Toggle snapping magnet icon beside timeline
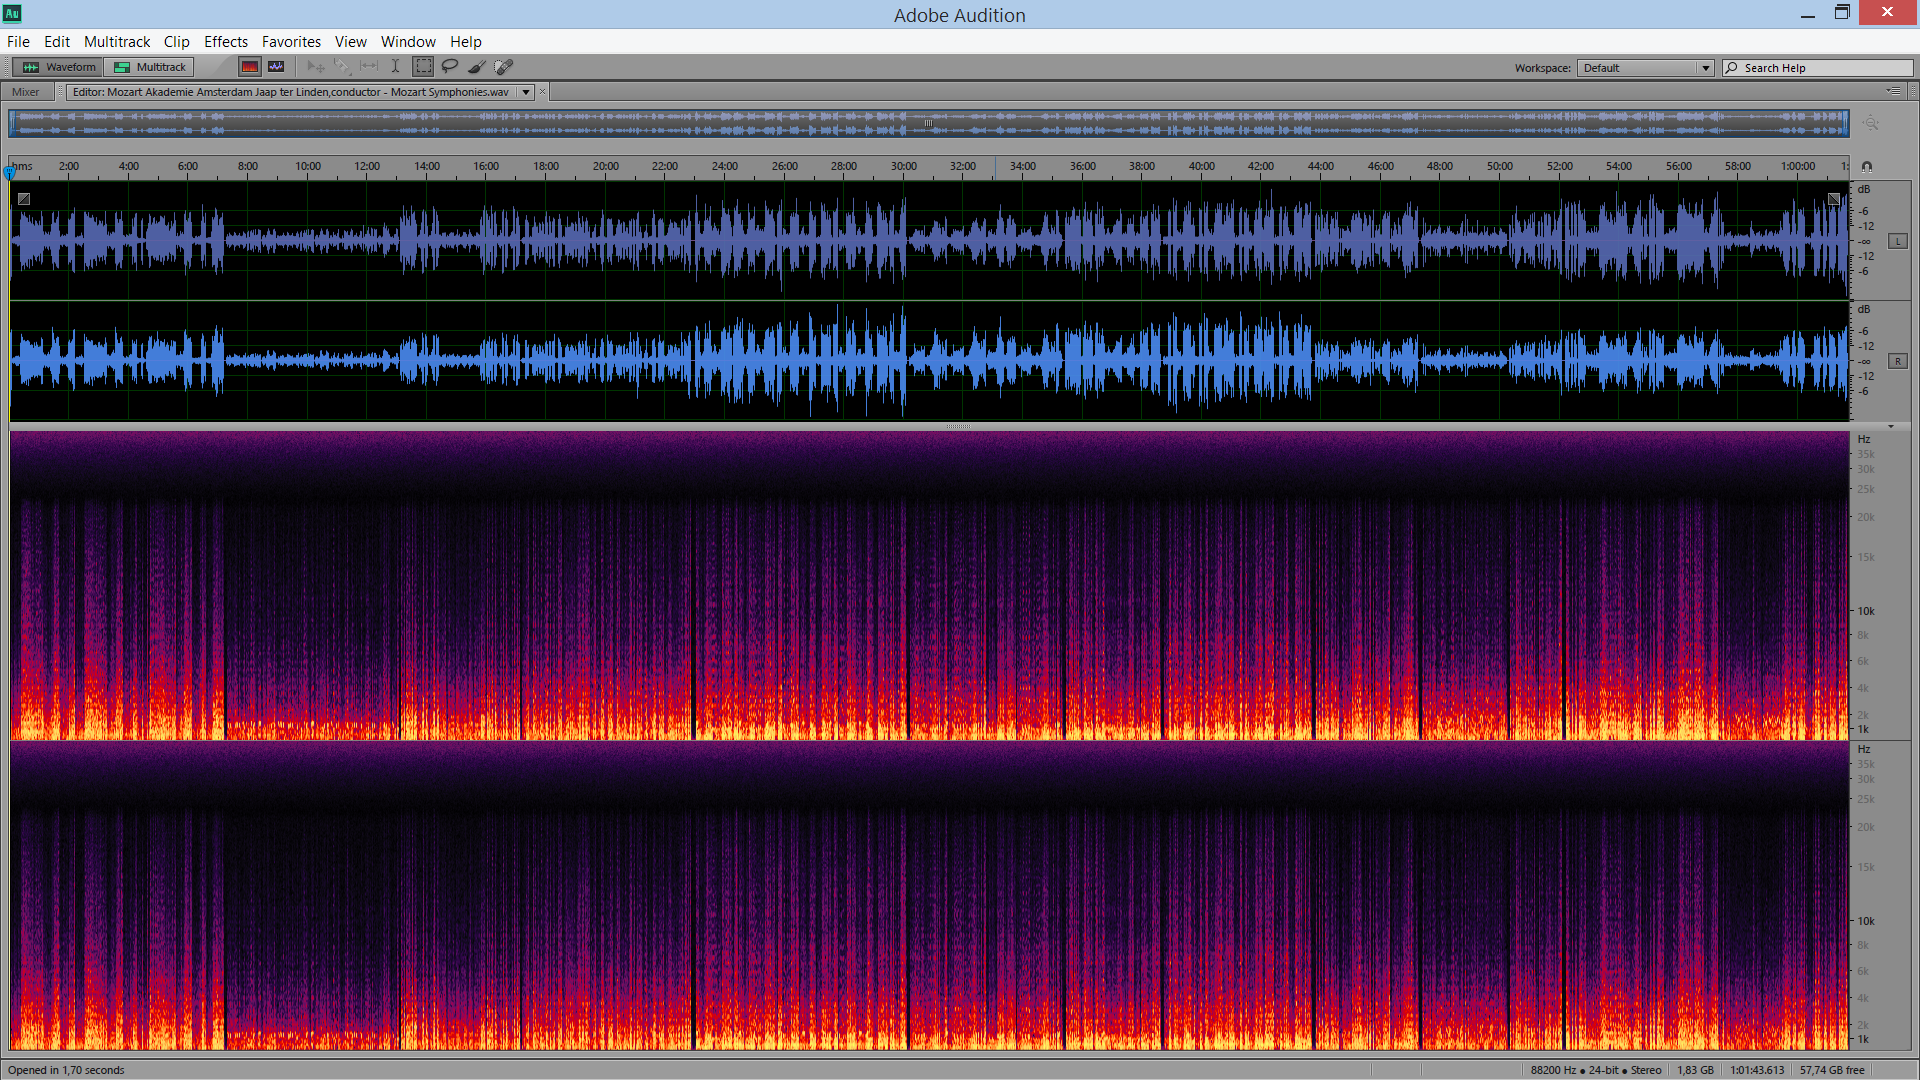This screenshot has height=1080, width=1920. (1867, 167)
